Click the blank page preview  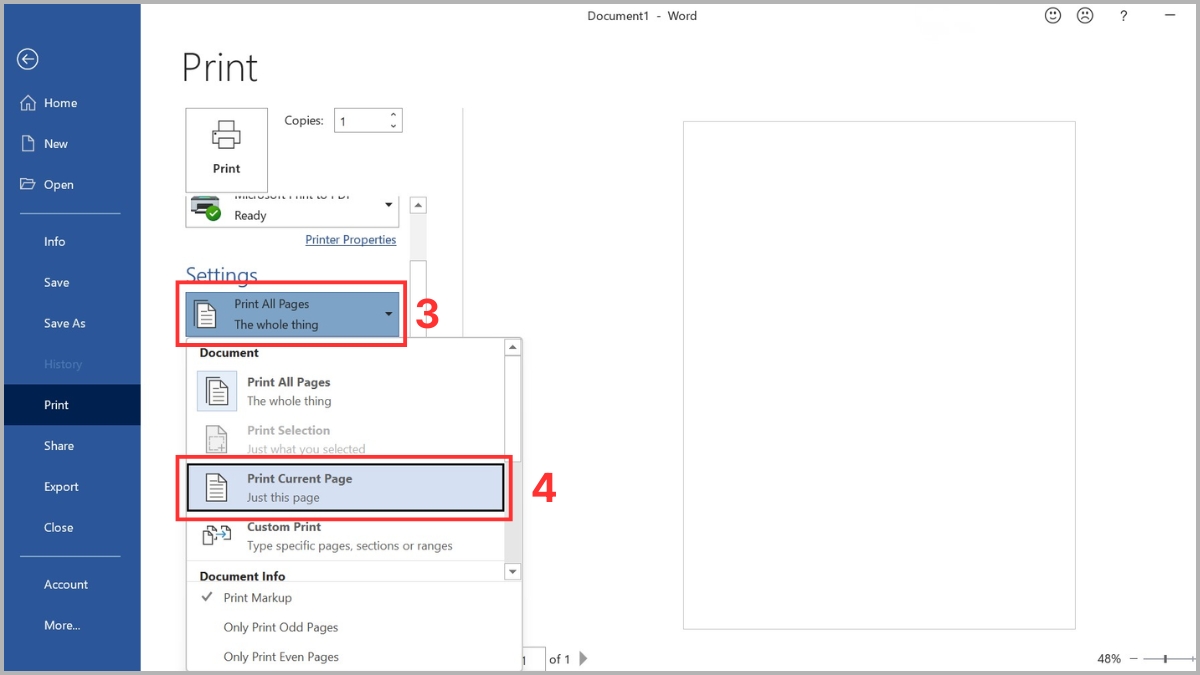point(879,375)
